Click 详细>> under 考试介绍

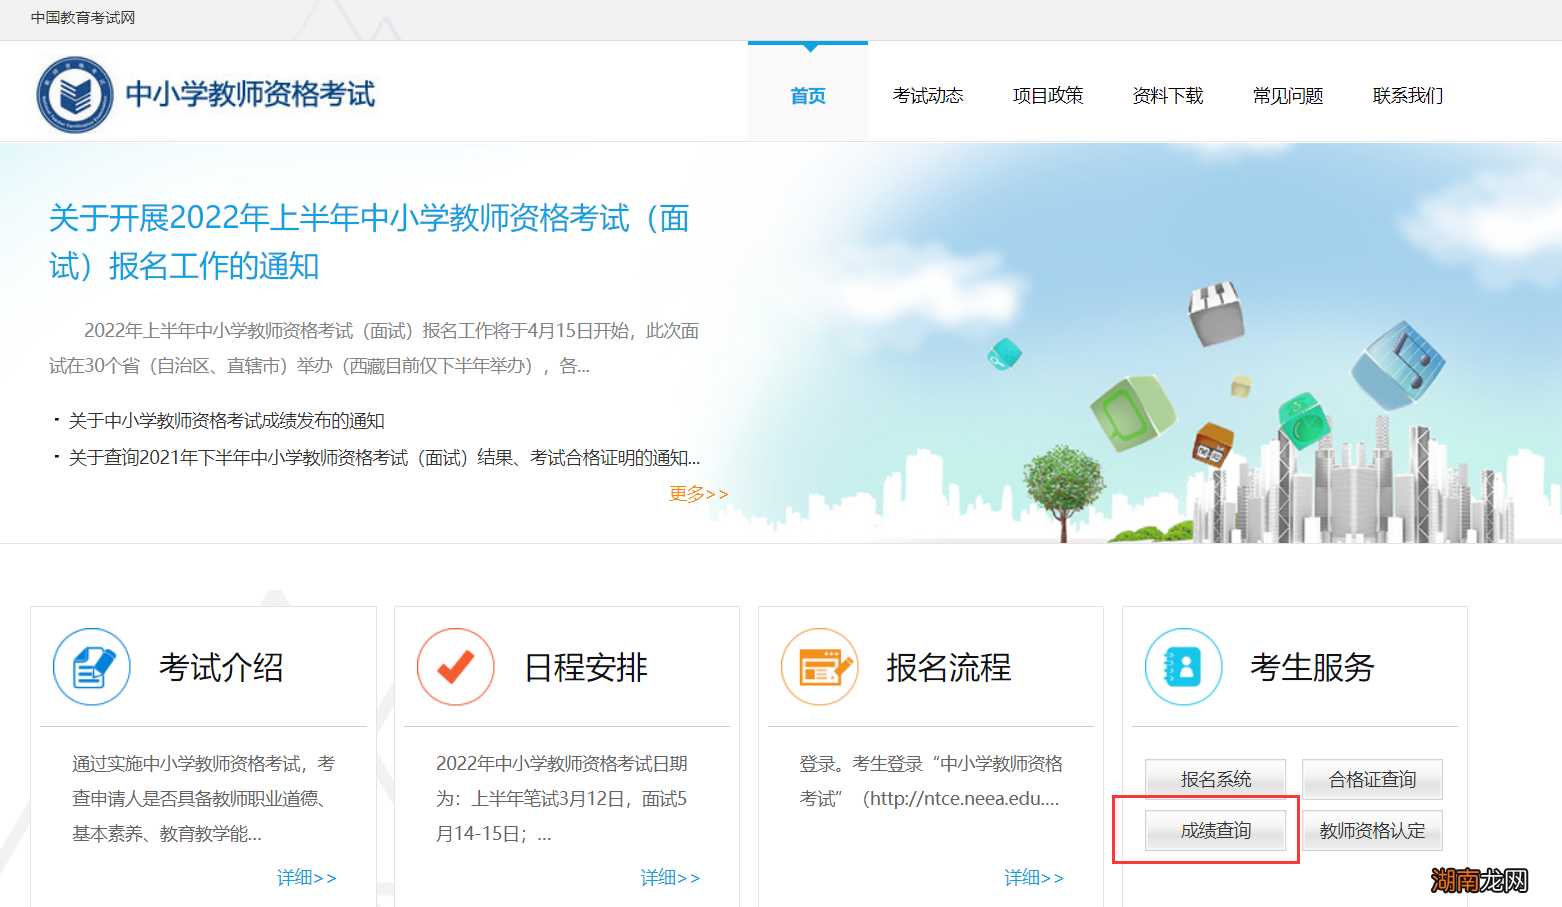pyautogui.click(x=306, y=877)
